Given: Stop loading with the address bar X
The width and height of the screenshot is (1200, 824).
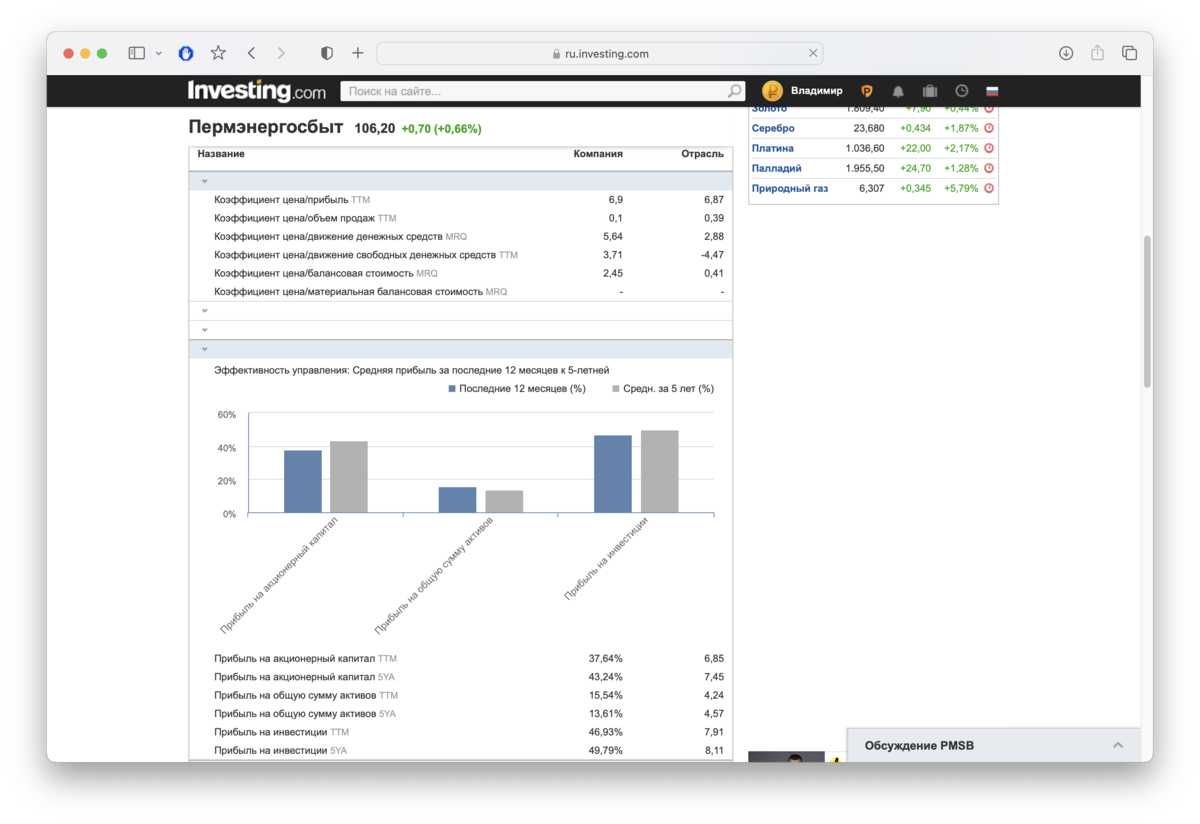Looking at the screenshot, I should (x=813, y=54).
